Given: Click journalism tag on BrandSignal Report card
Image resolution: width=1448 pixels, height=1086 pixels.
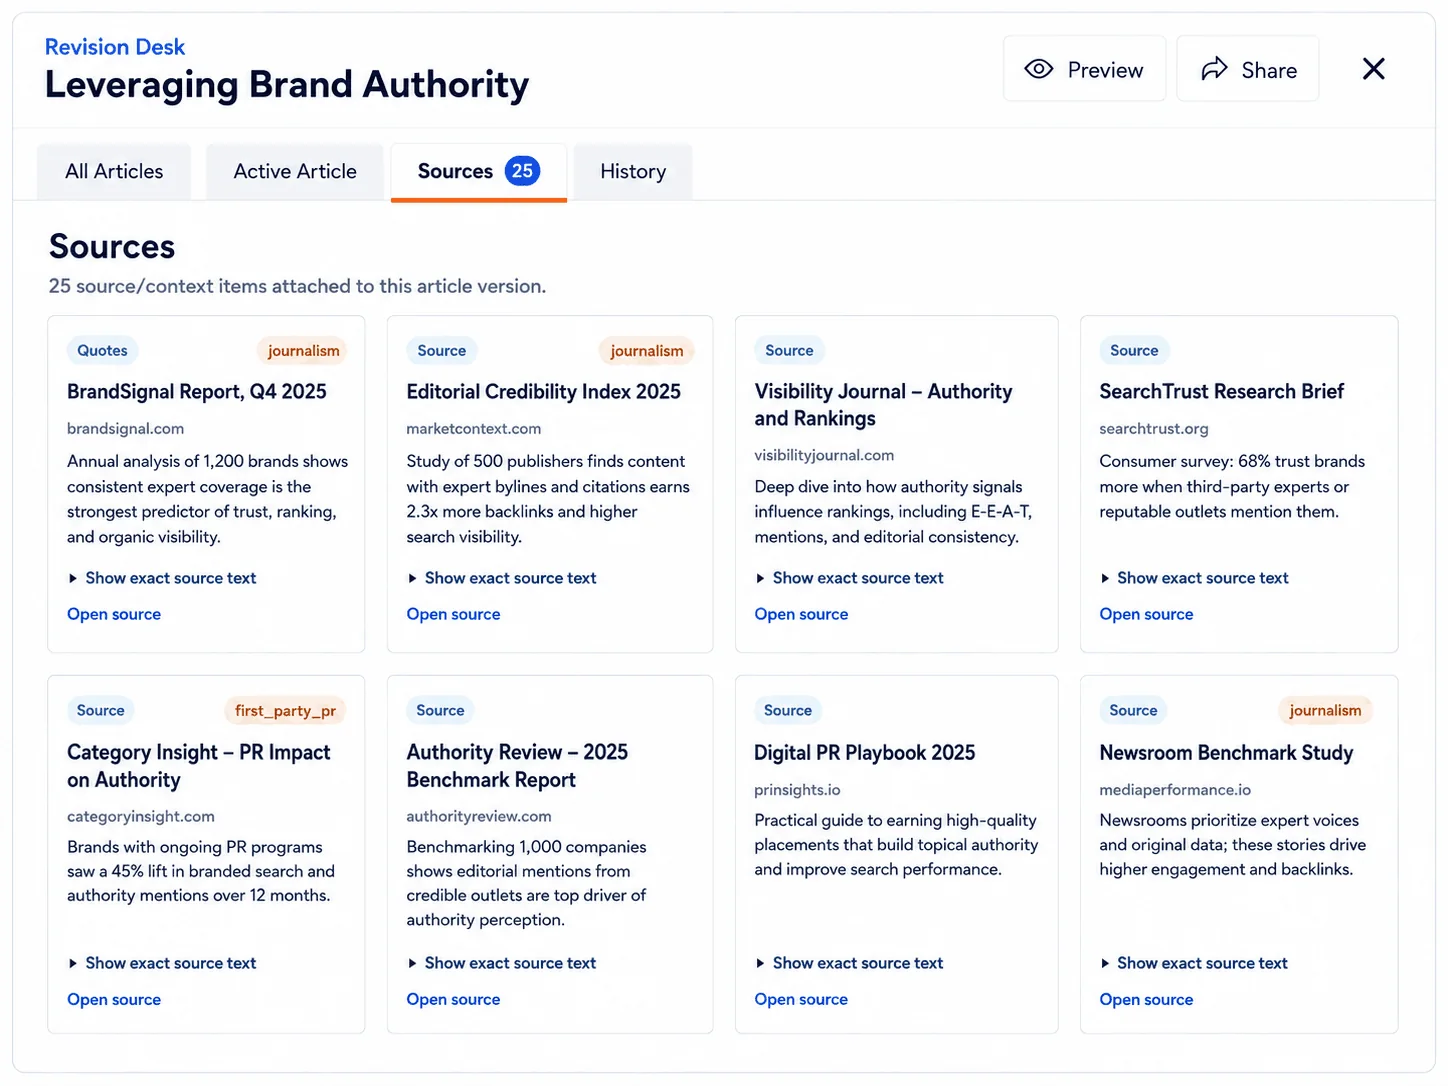Looking at the screenshot, I should tap(303, 351).
